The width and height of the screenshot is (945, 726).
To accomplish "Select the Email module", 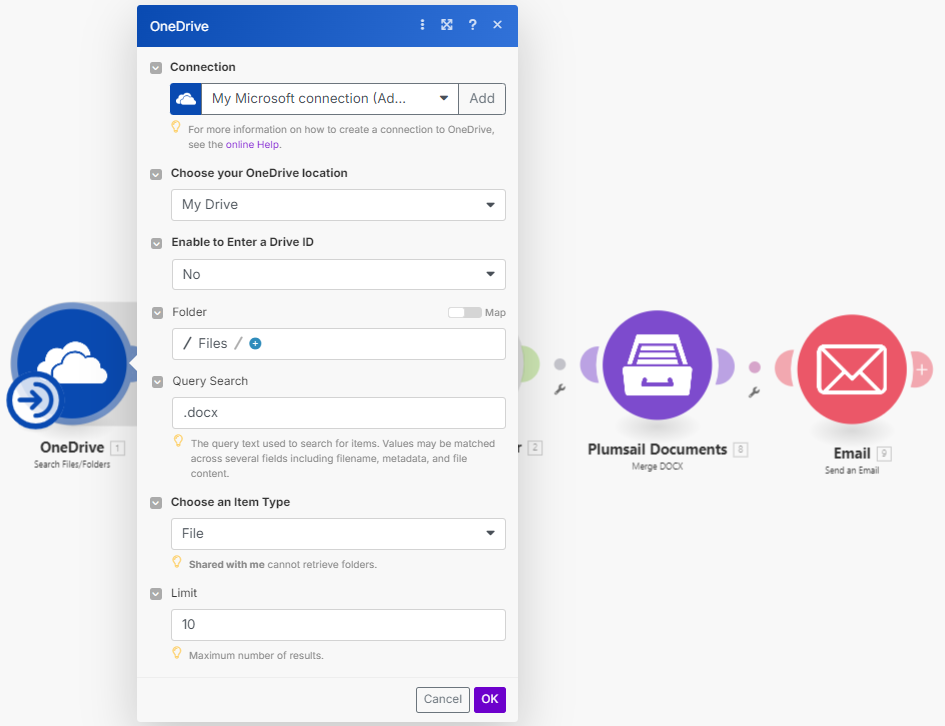I will pos(852,369).
